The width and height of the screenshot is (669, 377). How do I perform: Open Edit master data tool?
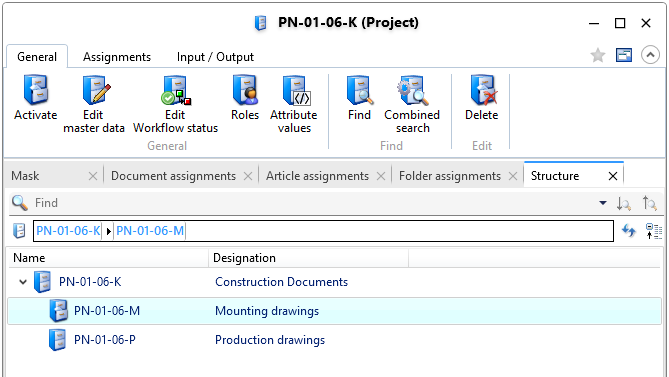coord(96,90)
